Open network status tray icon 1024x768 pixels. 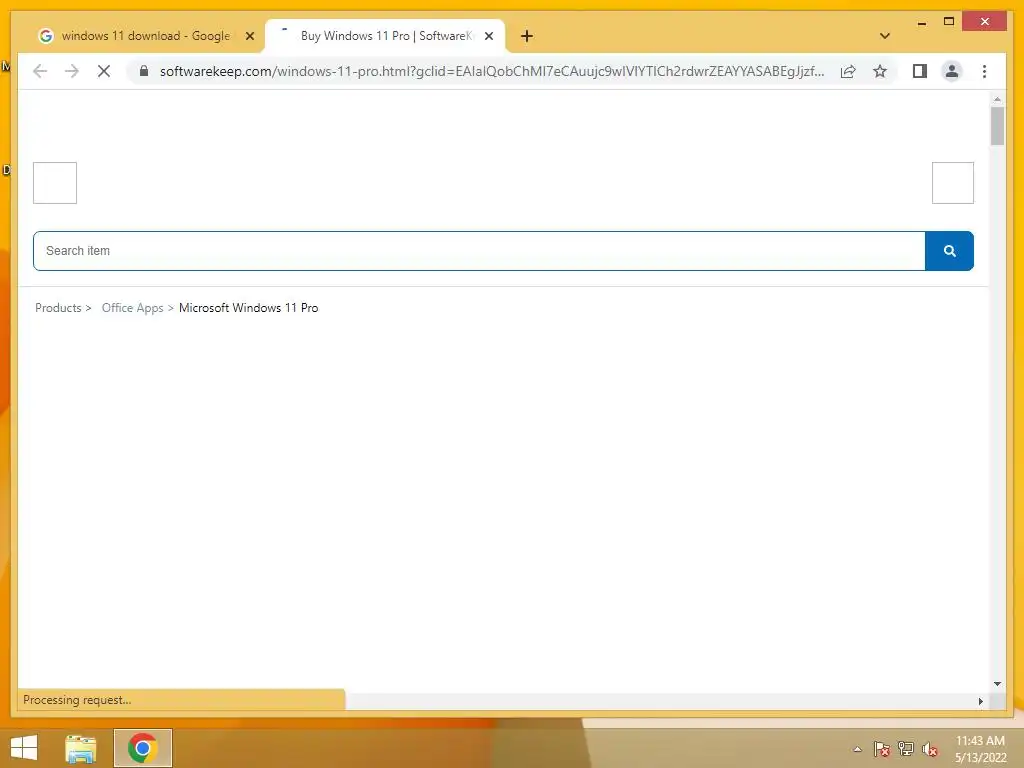pos(906,749)
